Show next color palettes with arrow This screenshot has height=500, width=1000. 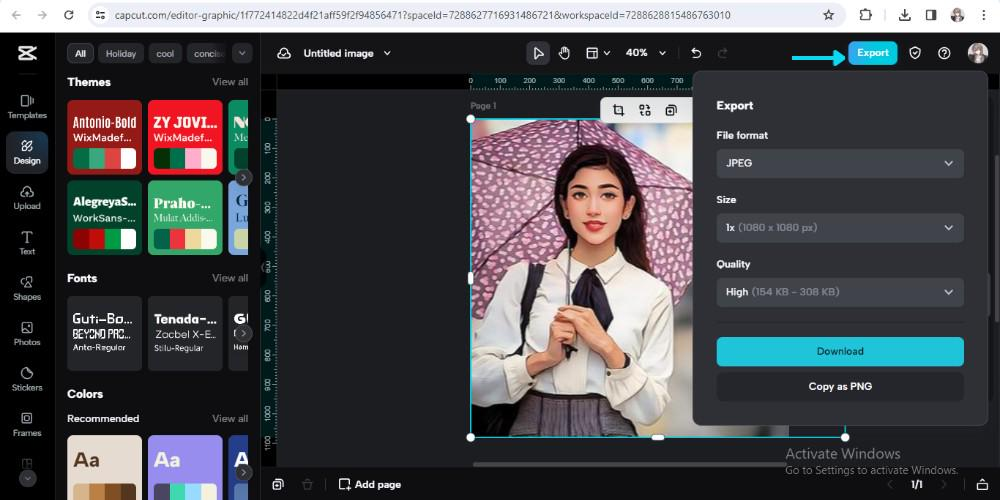[244, 473]
